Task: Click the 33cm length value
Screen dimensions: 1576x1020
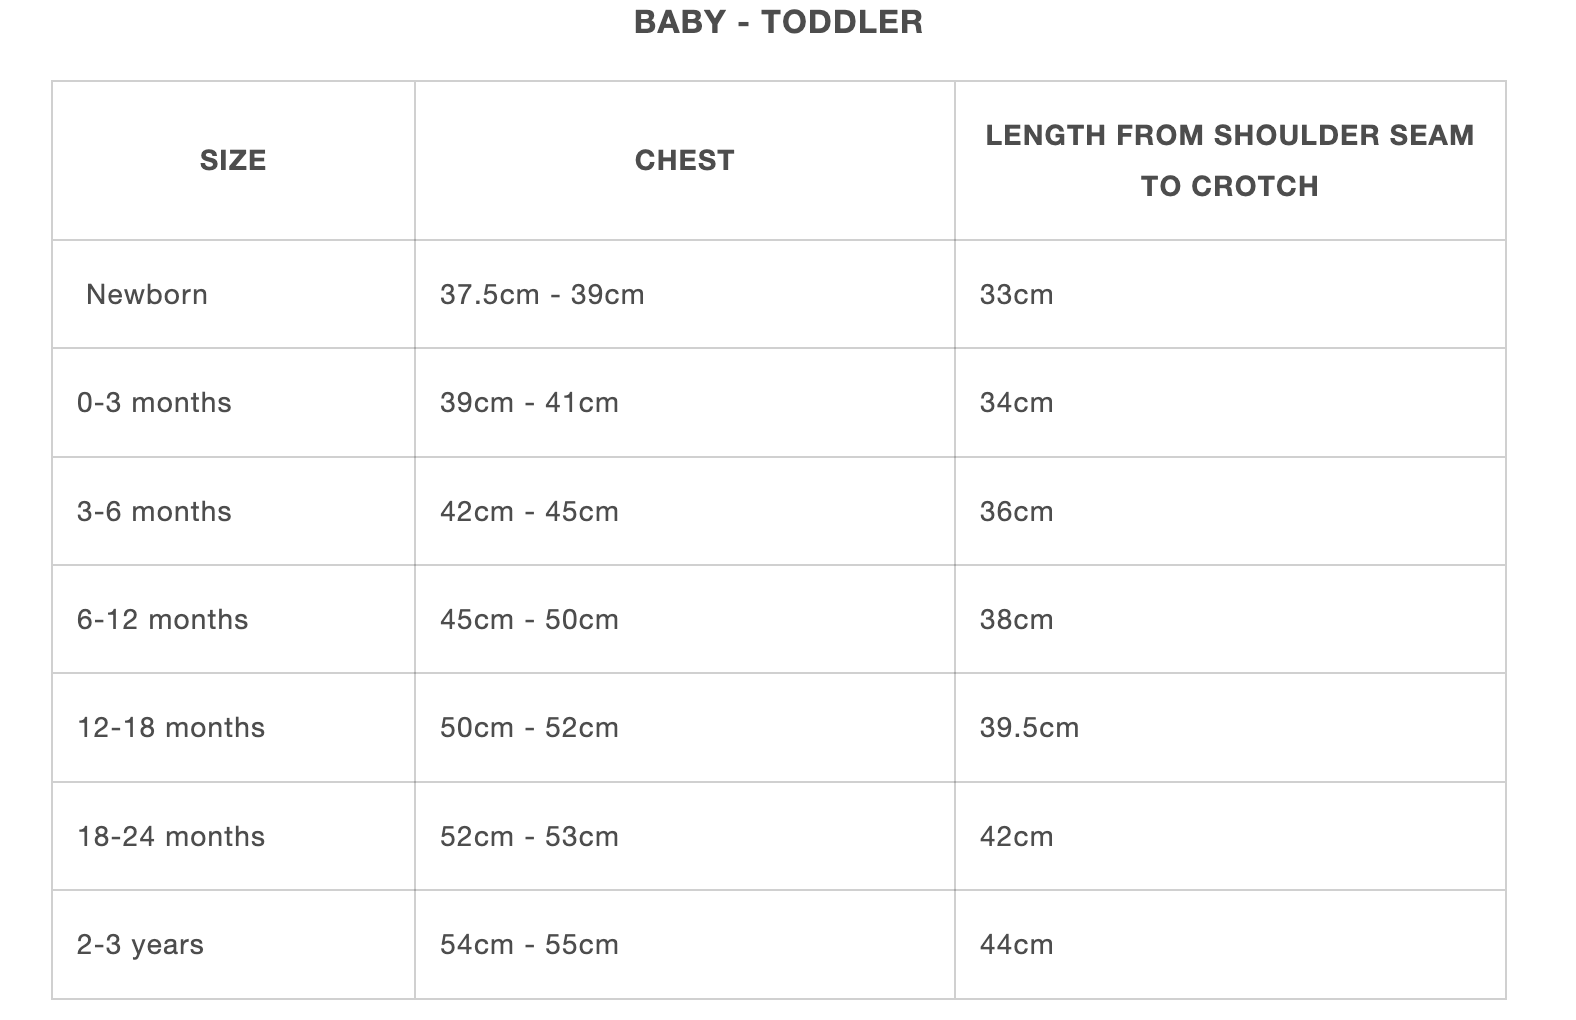Action: point(1016,294)
